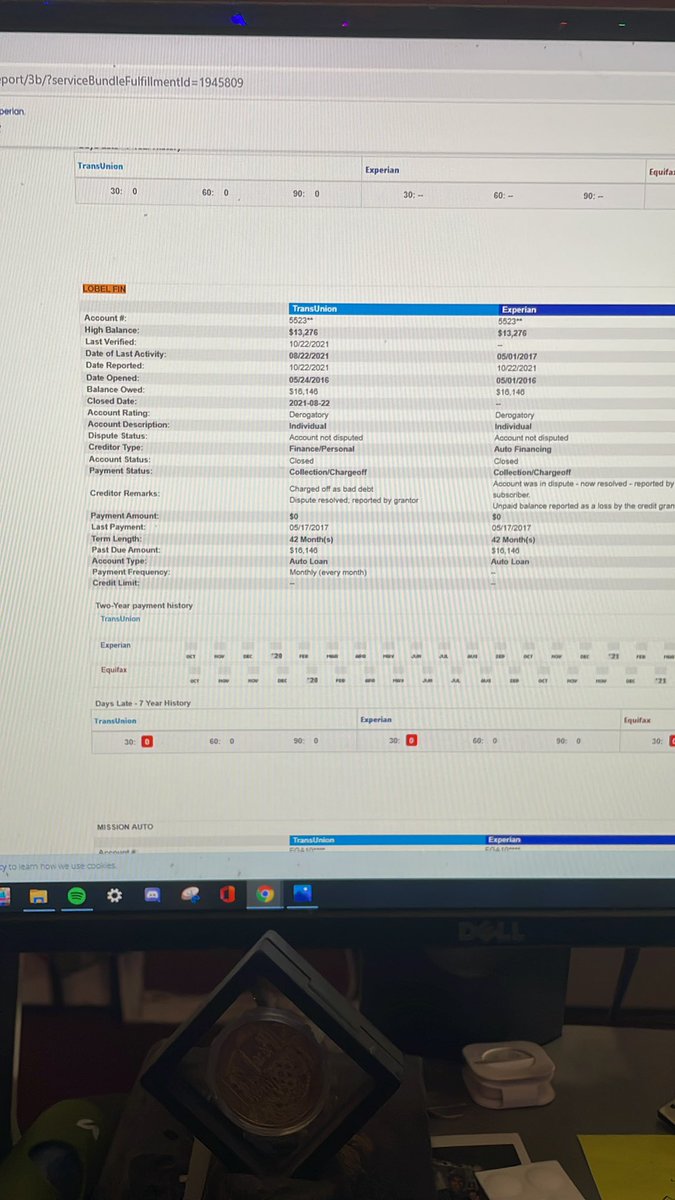Viewport: 675px width, 1200px height.
Task: Click TransUnion closed date 2021-08-22
Action: tap(310, 403)
